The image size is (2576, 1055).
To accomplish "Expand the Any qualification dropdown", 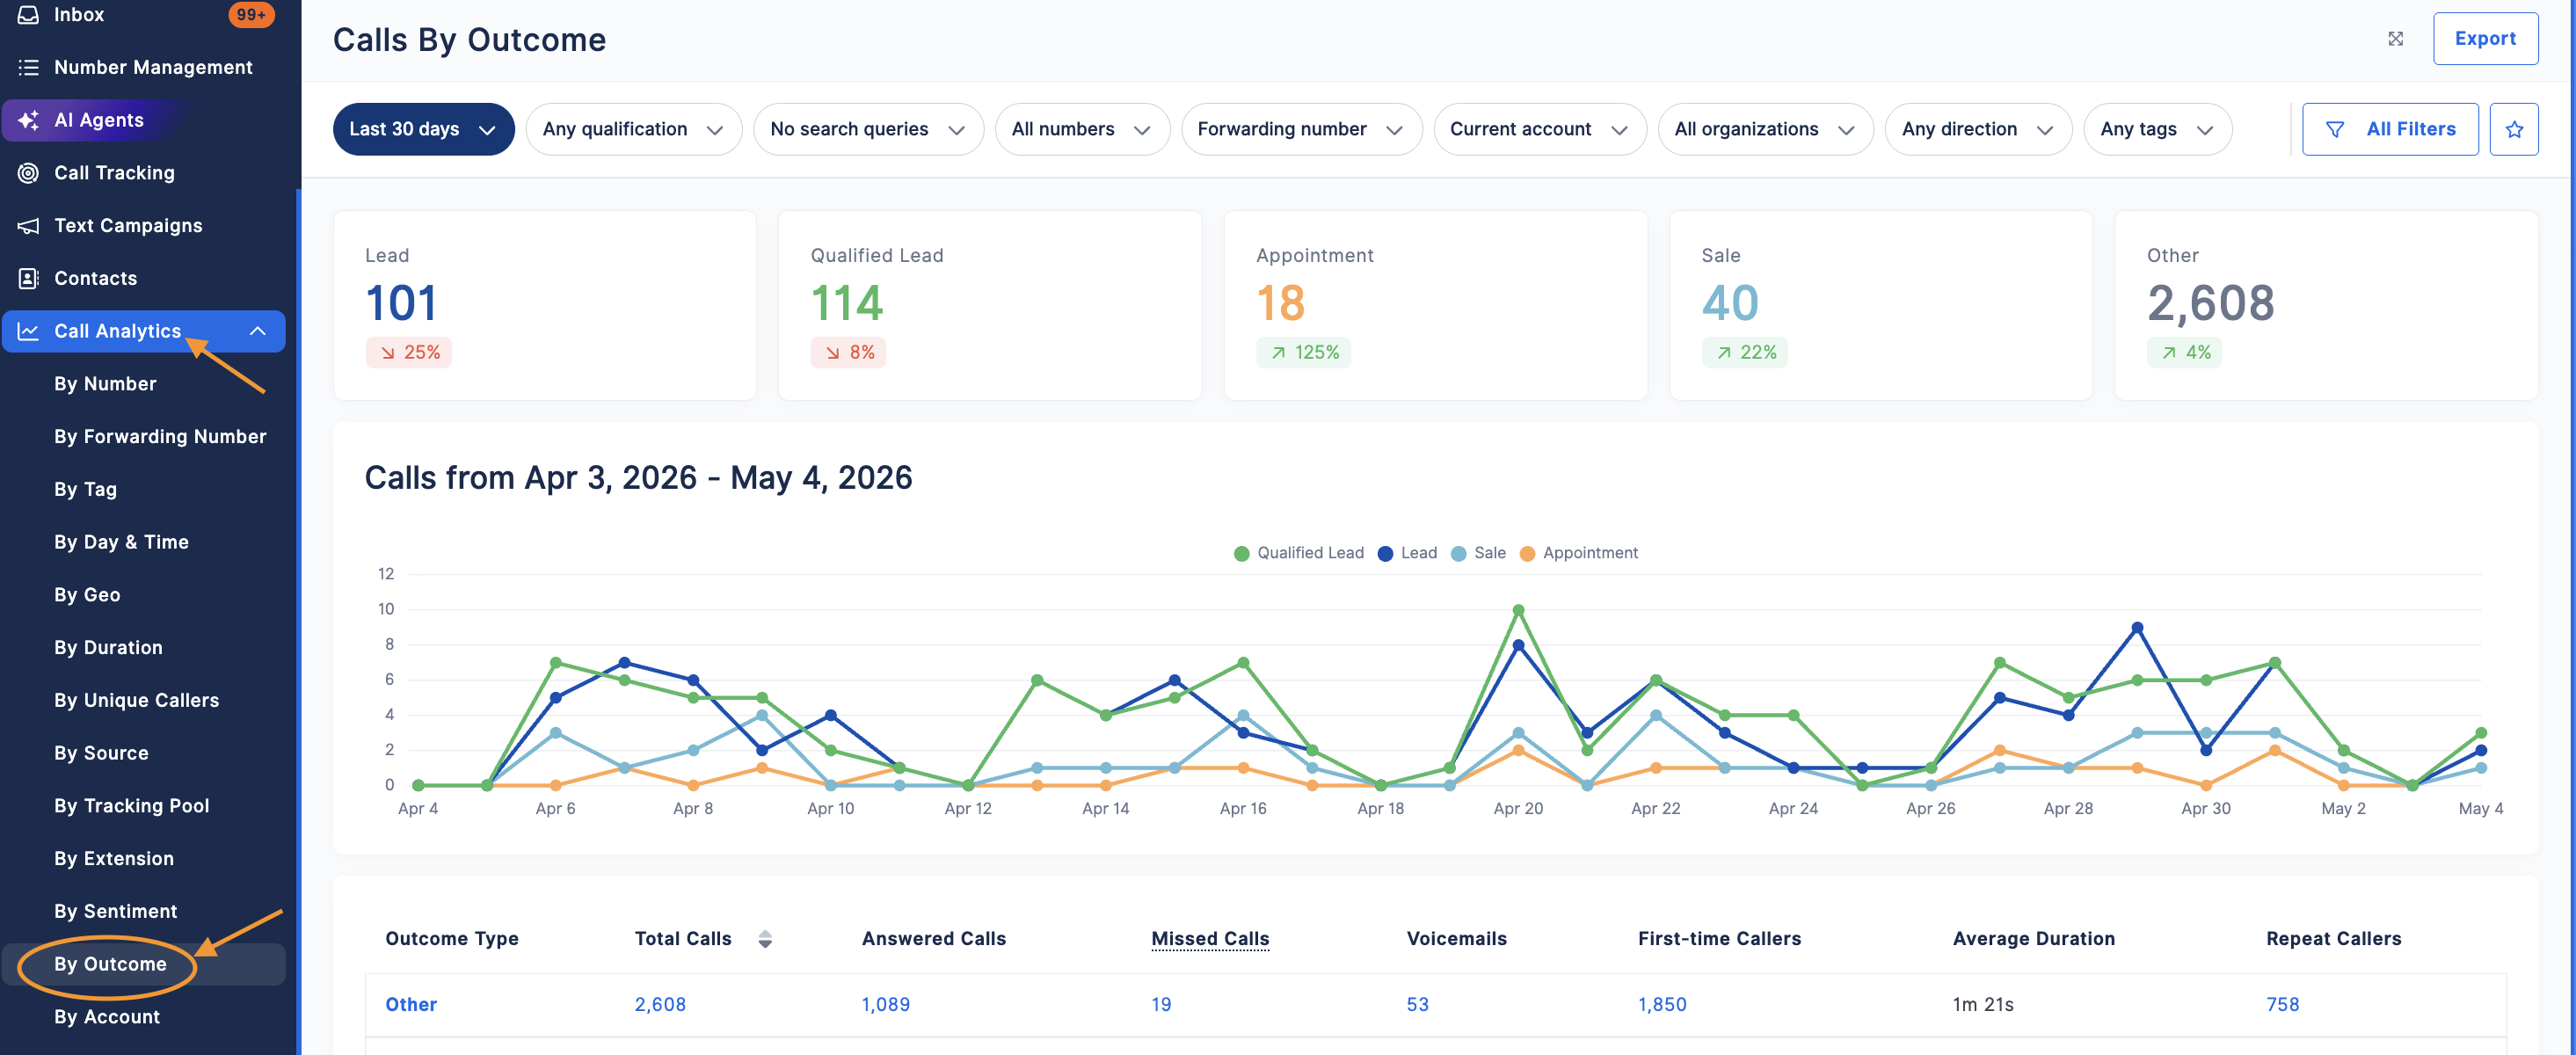I will pyautogui.click(x=633, y=129).
